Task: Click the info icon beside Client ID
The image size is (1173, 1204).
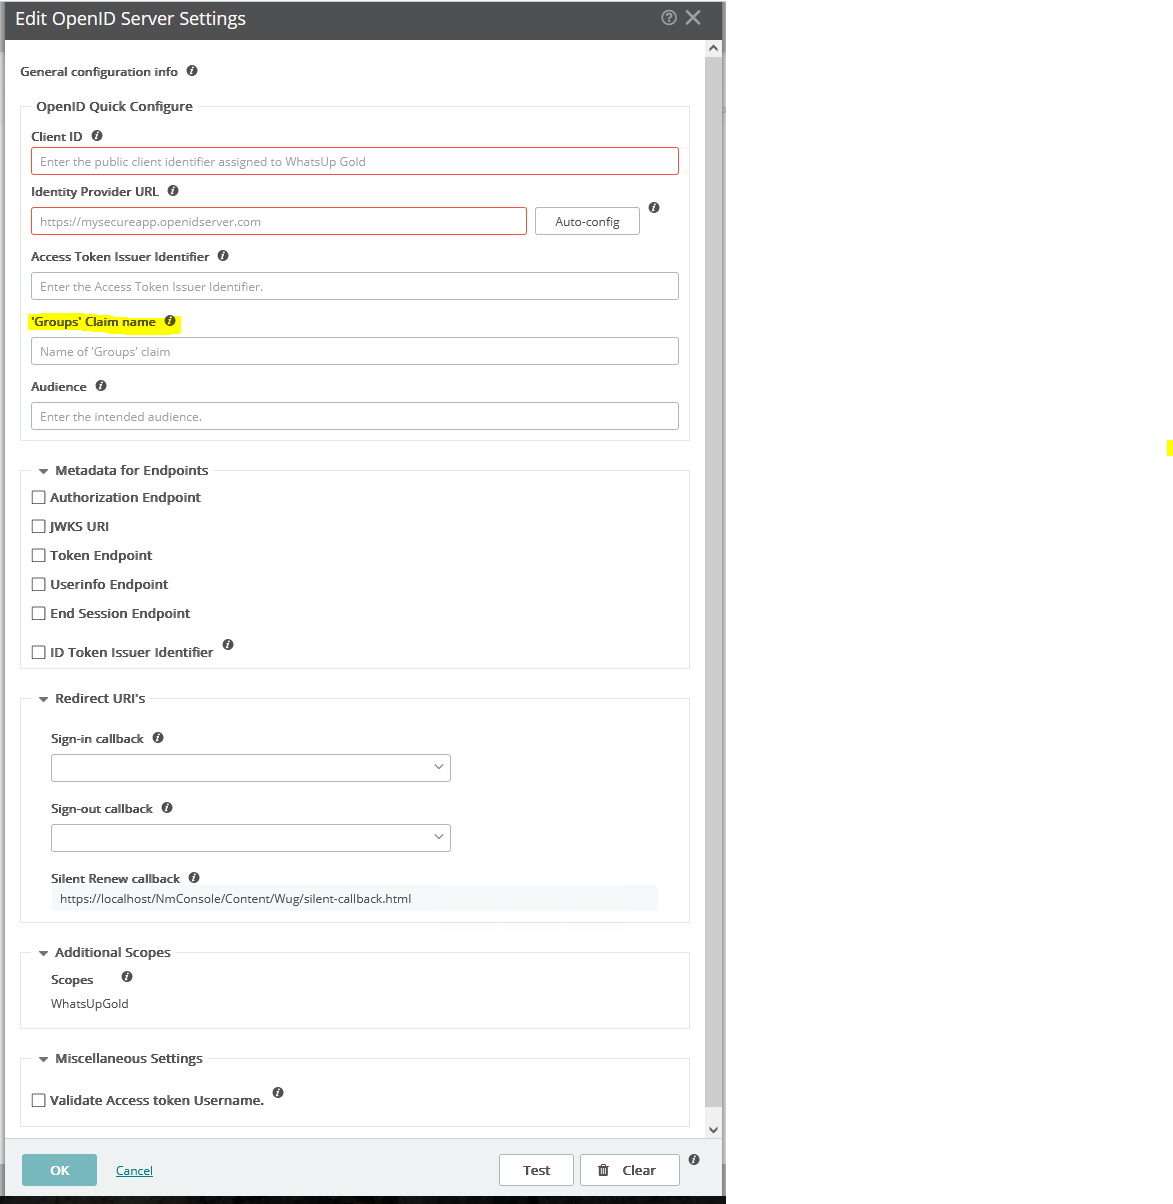Action: (x=97, y=135)
